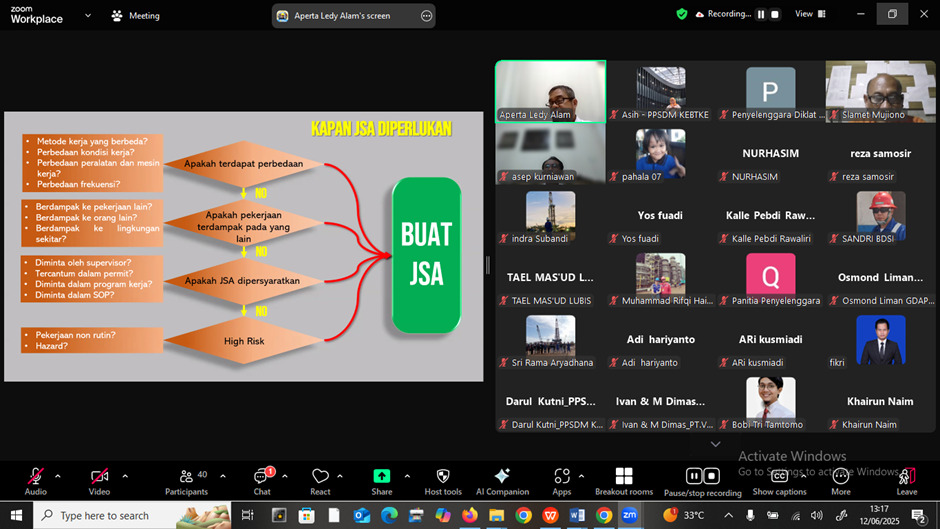Unmute microphone via Audio icon
Screen dimensions: 940x529
(35, 476)
